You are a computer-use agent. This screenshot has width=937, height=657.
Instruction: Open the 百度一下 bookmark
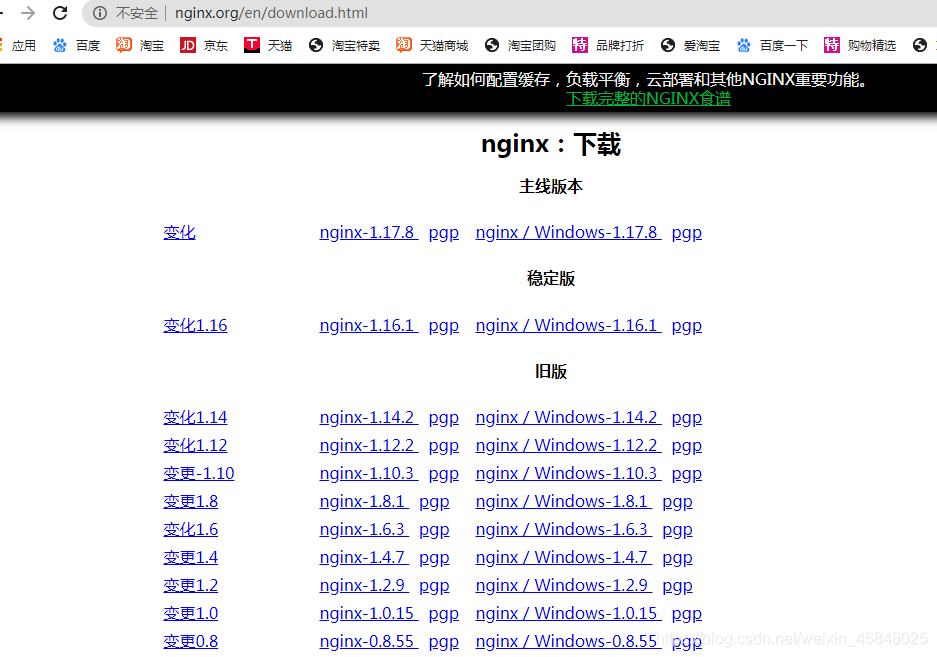[x=772, y=45]
